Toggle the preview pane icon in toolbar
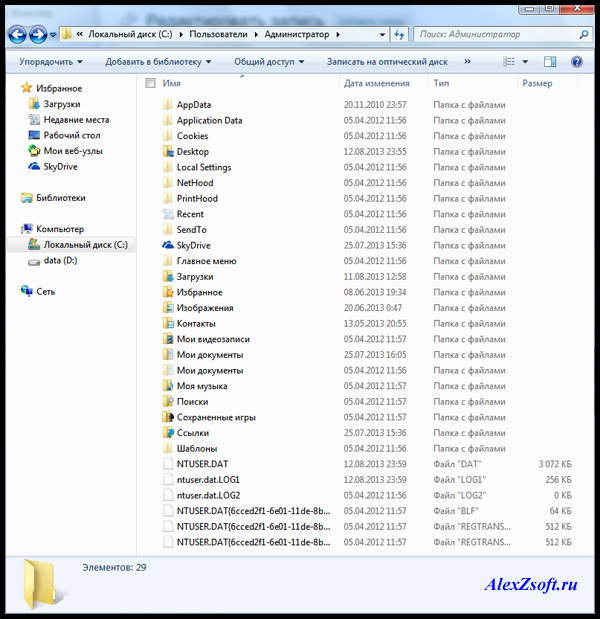 click(x=549, y=61)
